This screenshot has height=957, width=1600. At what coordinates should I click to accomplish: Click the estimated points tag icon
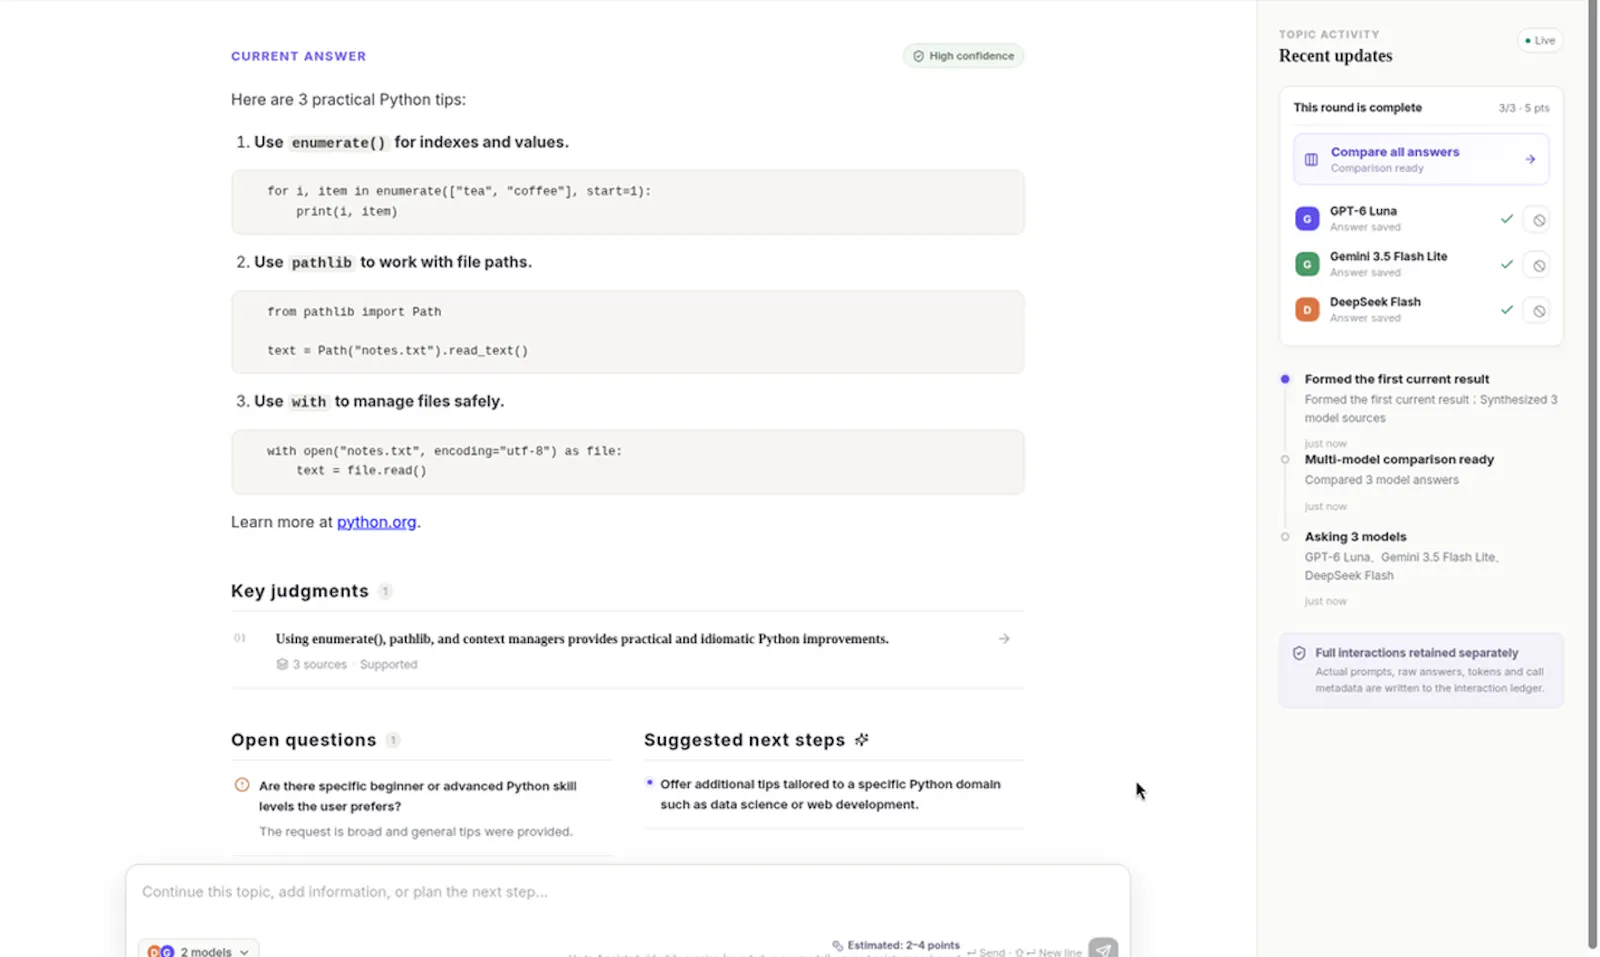838,945
